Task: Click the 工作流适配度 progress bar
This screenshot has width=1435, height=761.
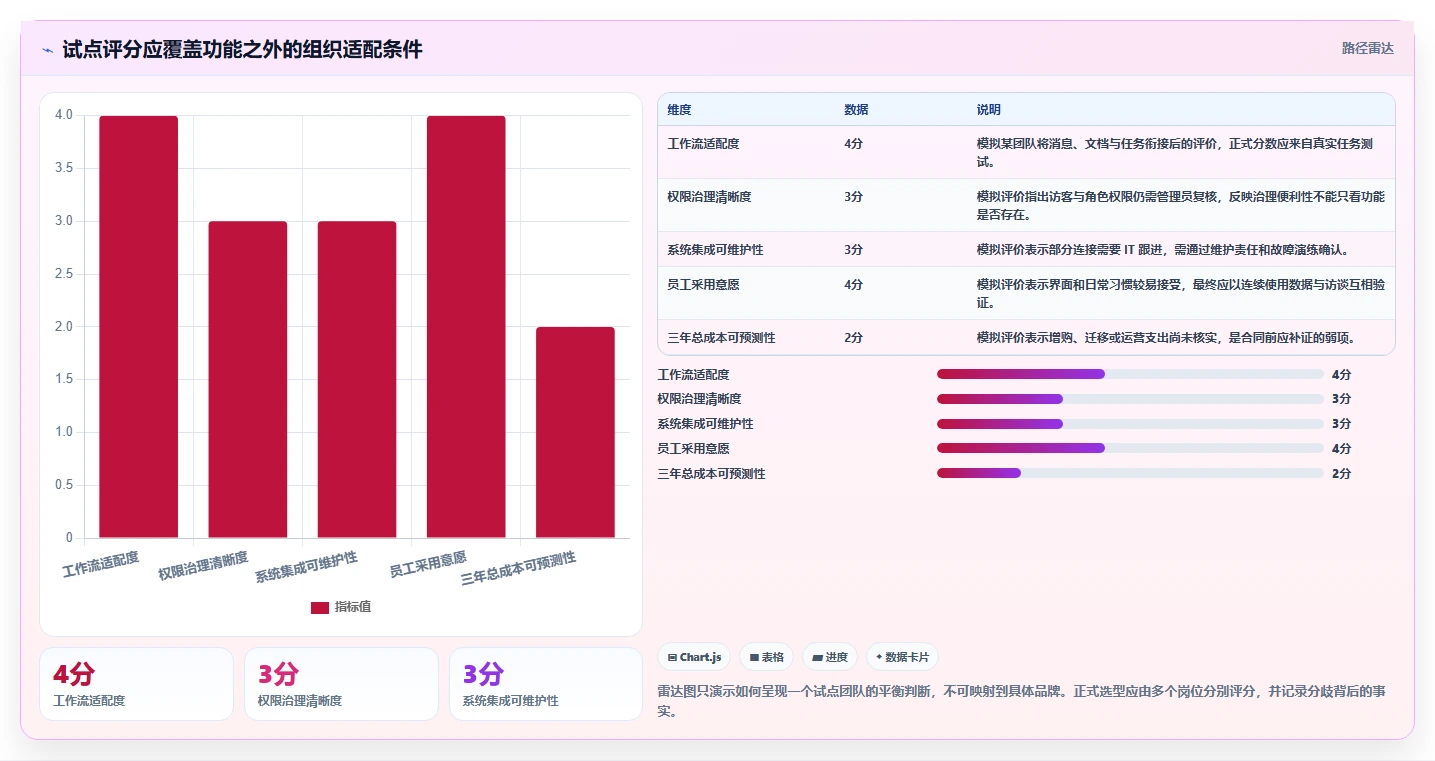Action: click(1130, 374)
